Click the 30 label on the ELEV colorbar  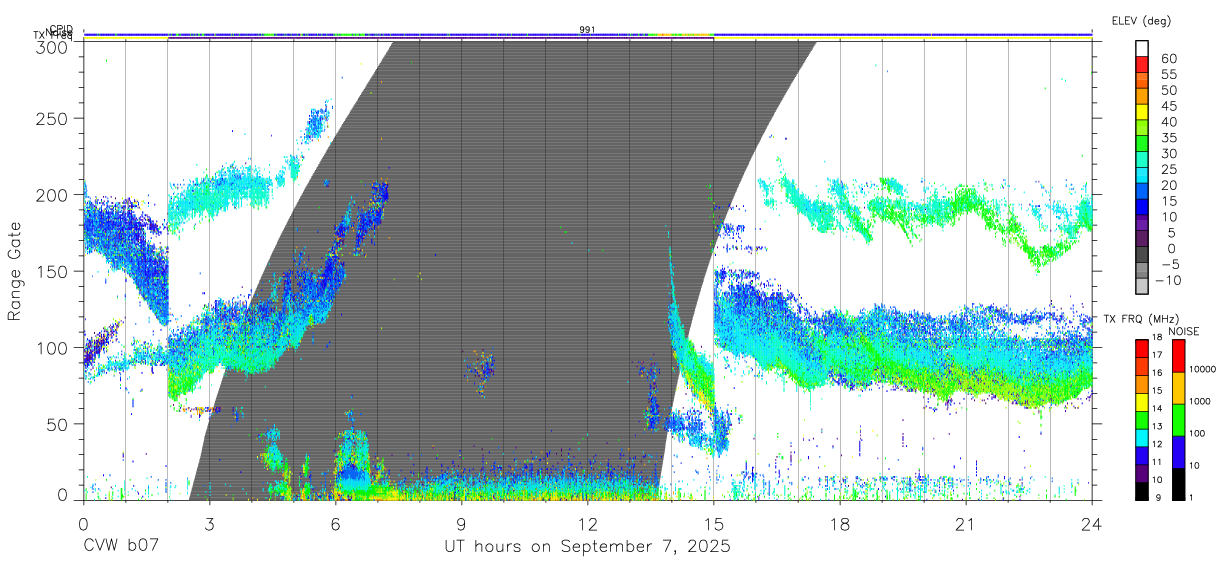(x=1168, y=154)
